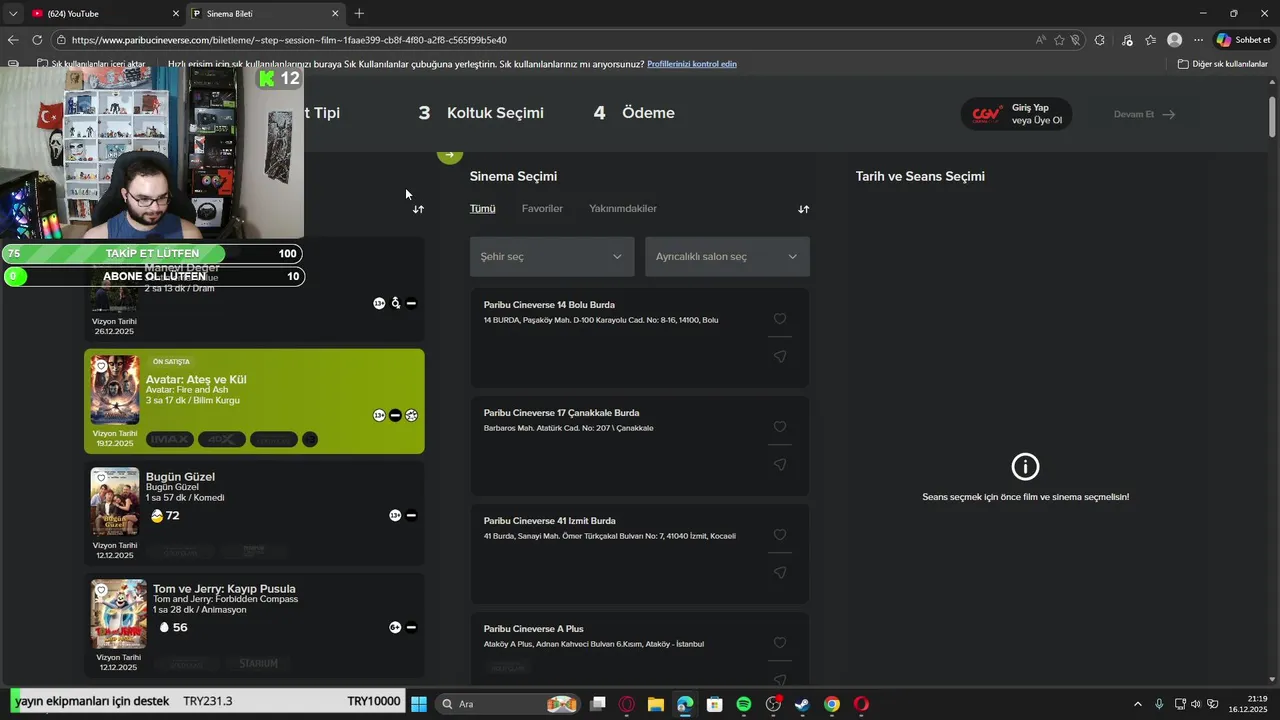Viewport: 1280px width, 720px height.
Task: Click Giriş Yap veya Üye Ol button
Action: coord(1016,114)
